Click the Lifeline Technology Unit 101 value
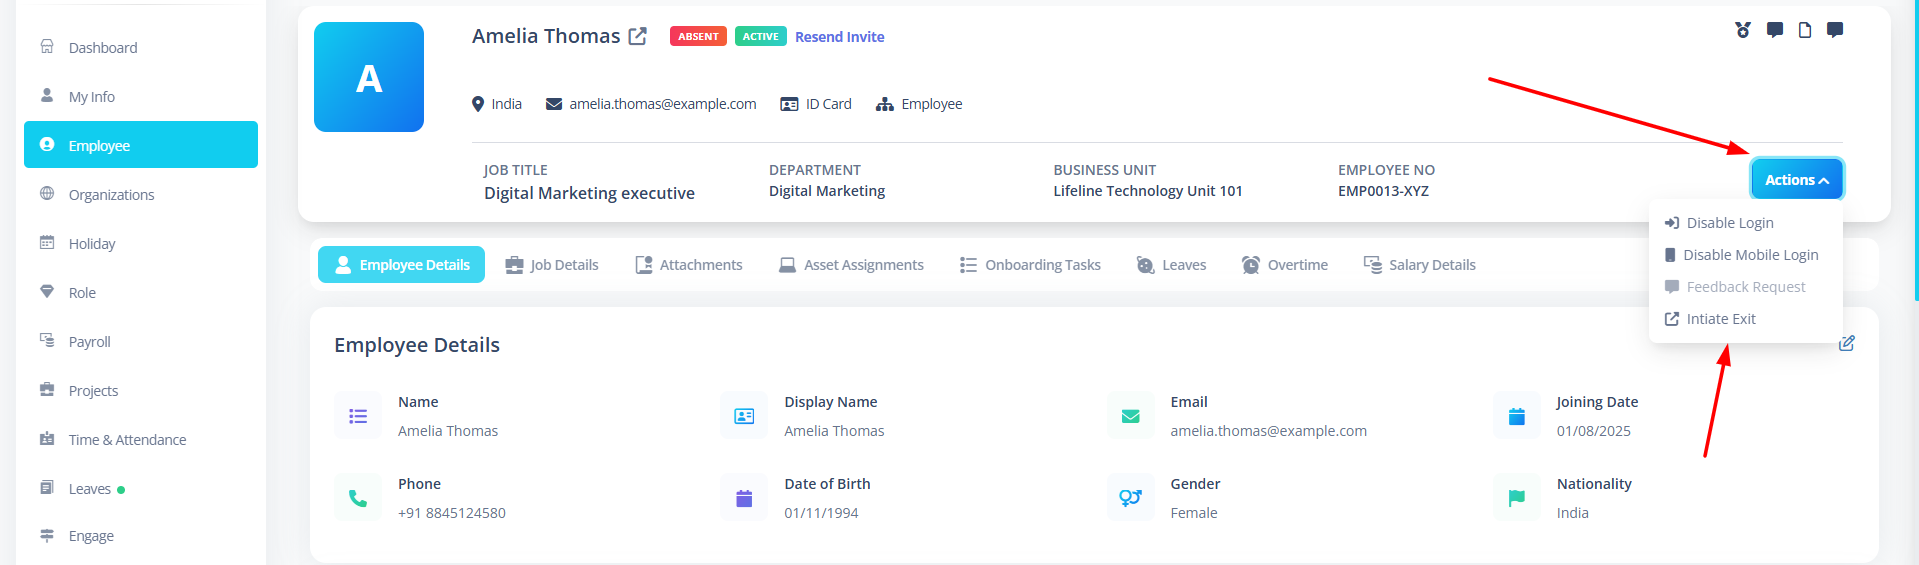The height and width of the screenshot is (565, 1919). point(1148,191)
